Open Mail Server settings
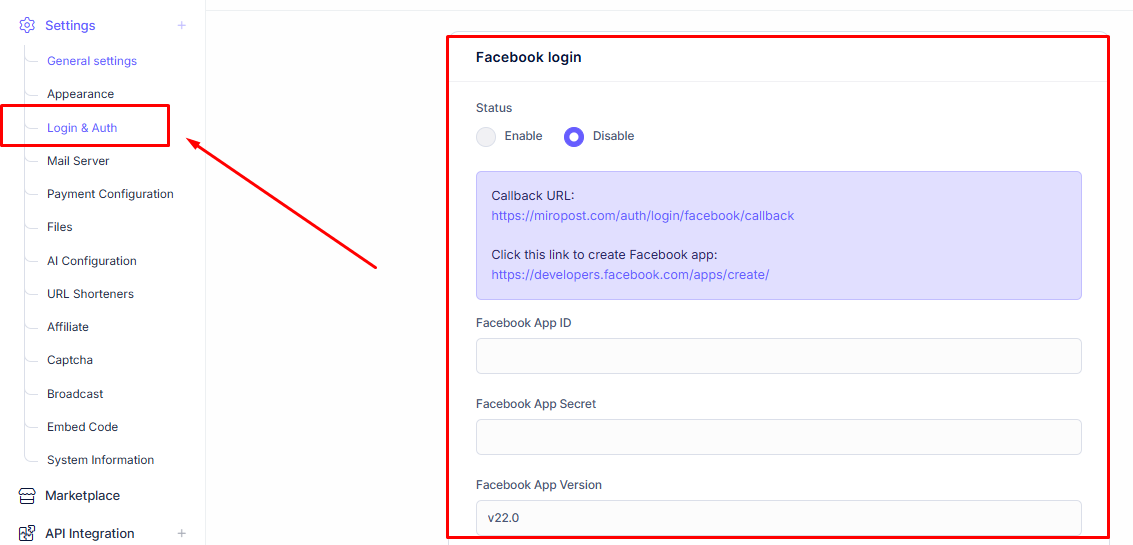 (78, 160)
